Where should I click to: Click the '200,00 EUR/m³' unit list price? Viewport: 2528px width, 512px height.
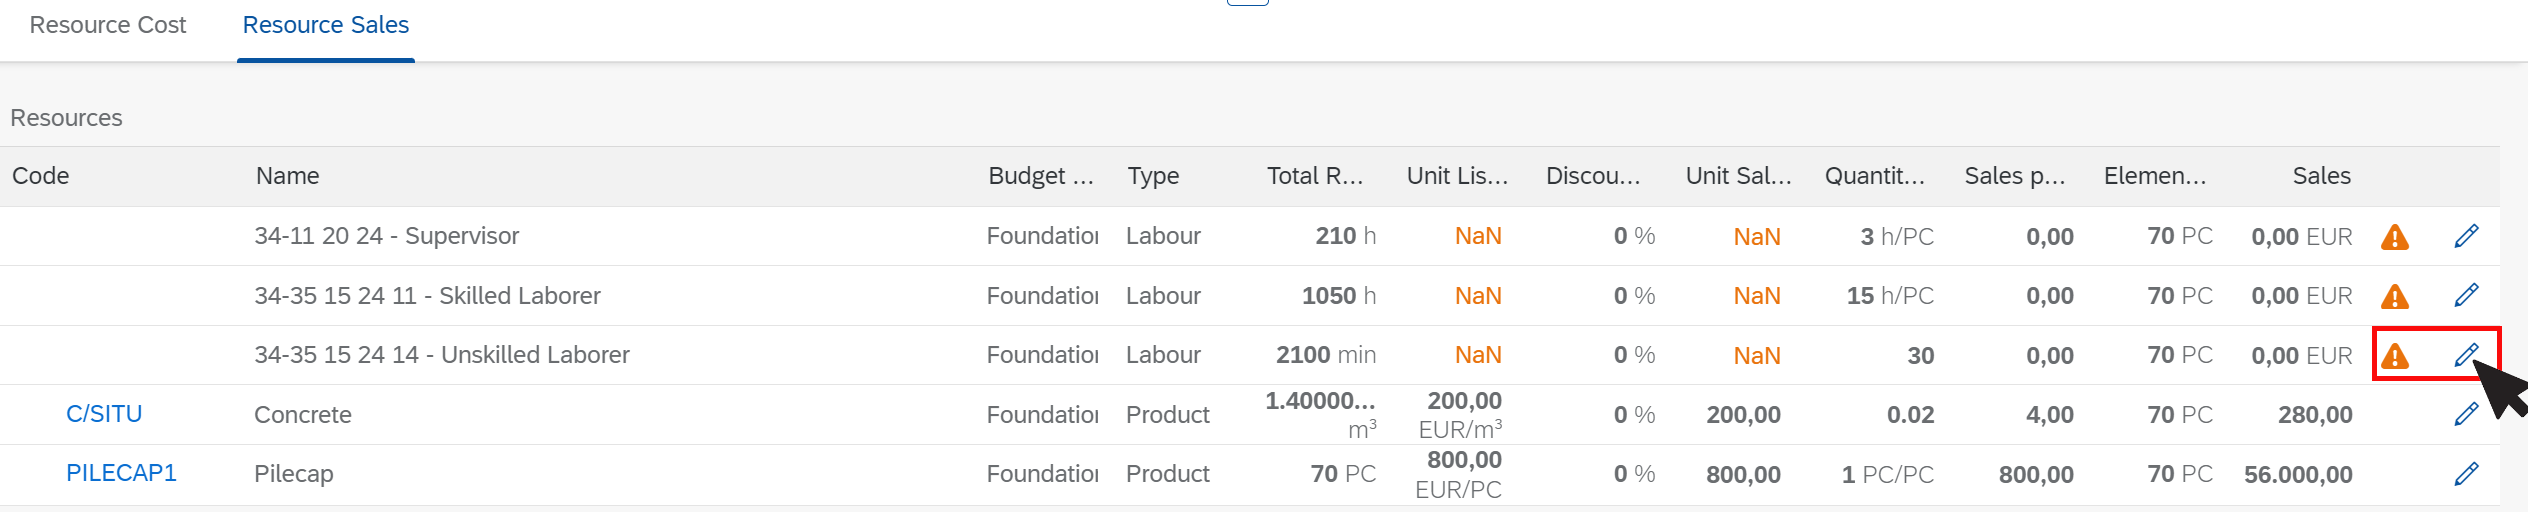[1460, 415]
